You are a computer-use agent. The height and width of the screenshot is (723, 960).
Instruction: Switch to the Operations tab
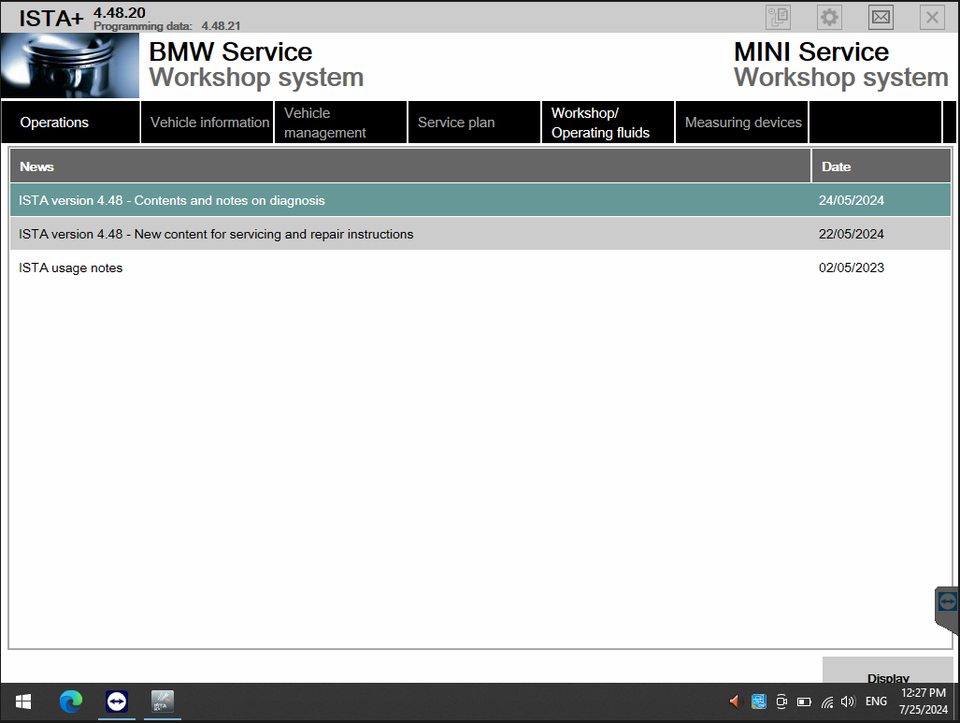[x=55, y=121]
